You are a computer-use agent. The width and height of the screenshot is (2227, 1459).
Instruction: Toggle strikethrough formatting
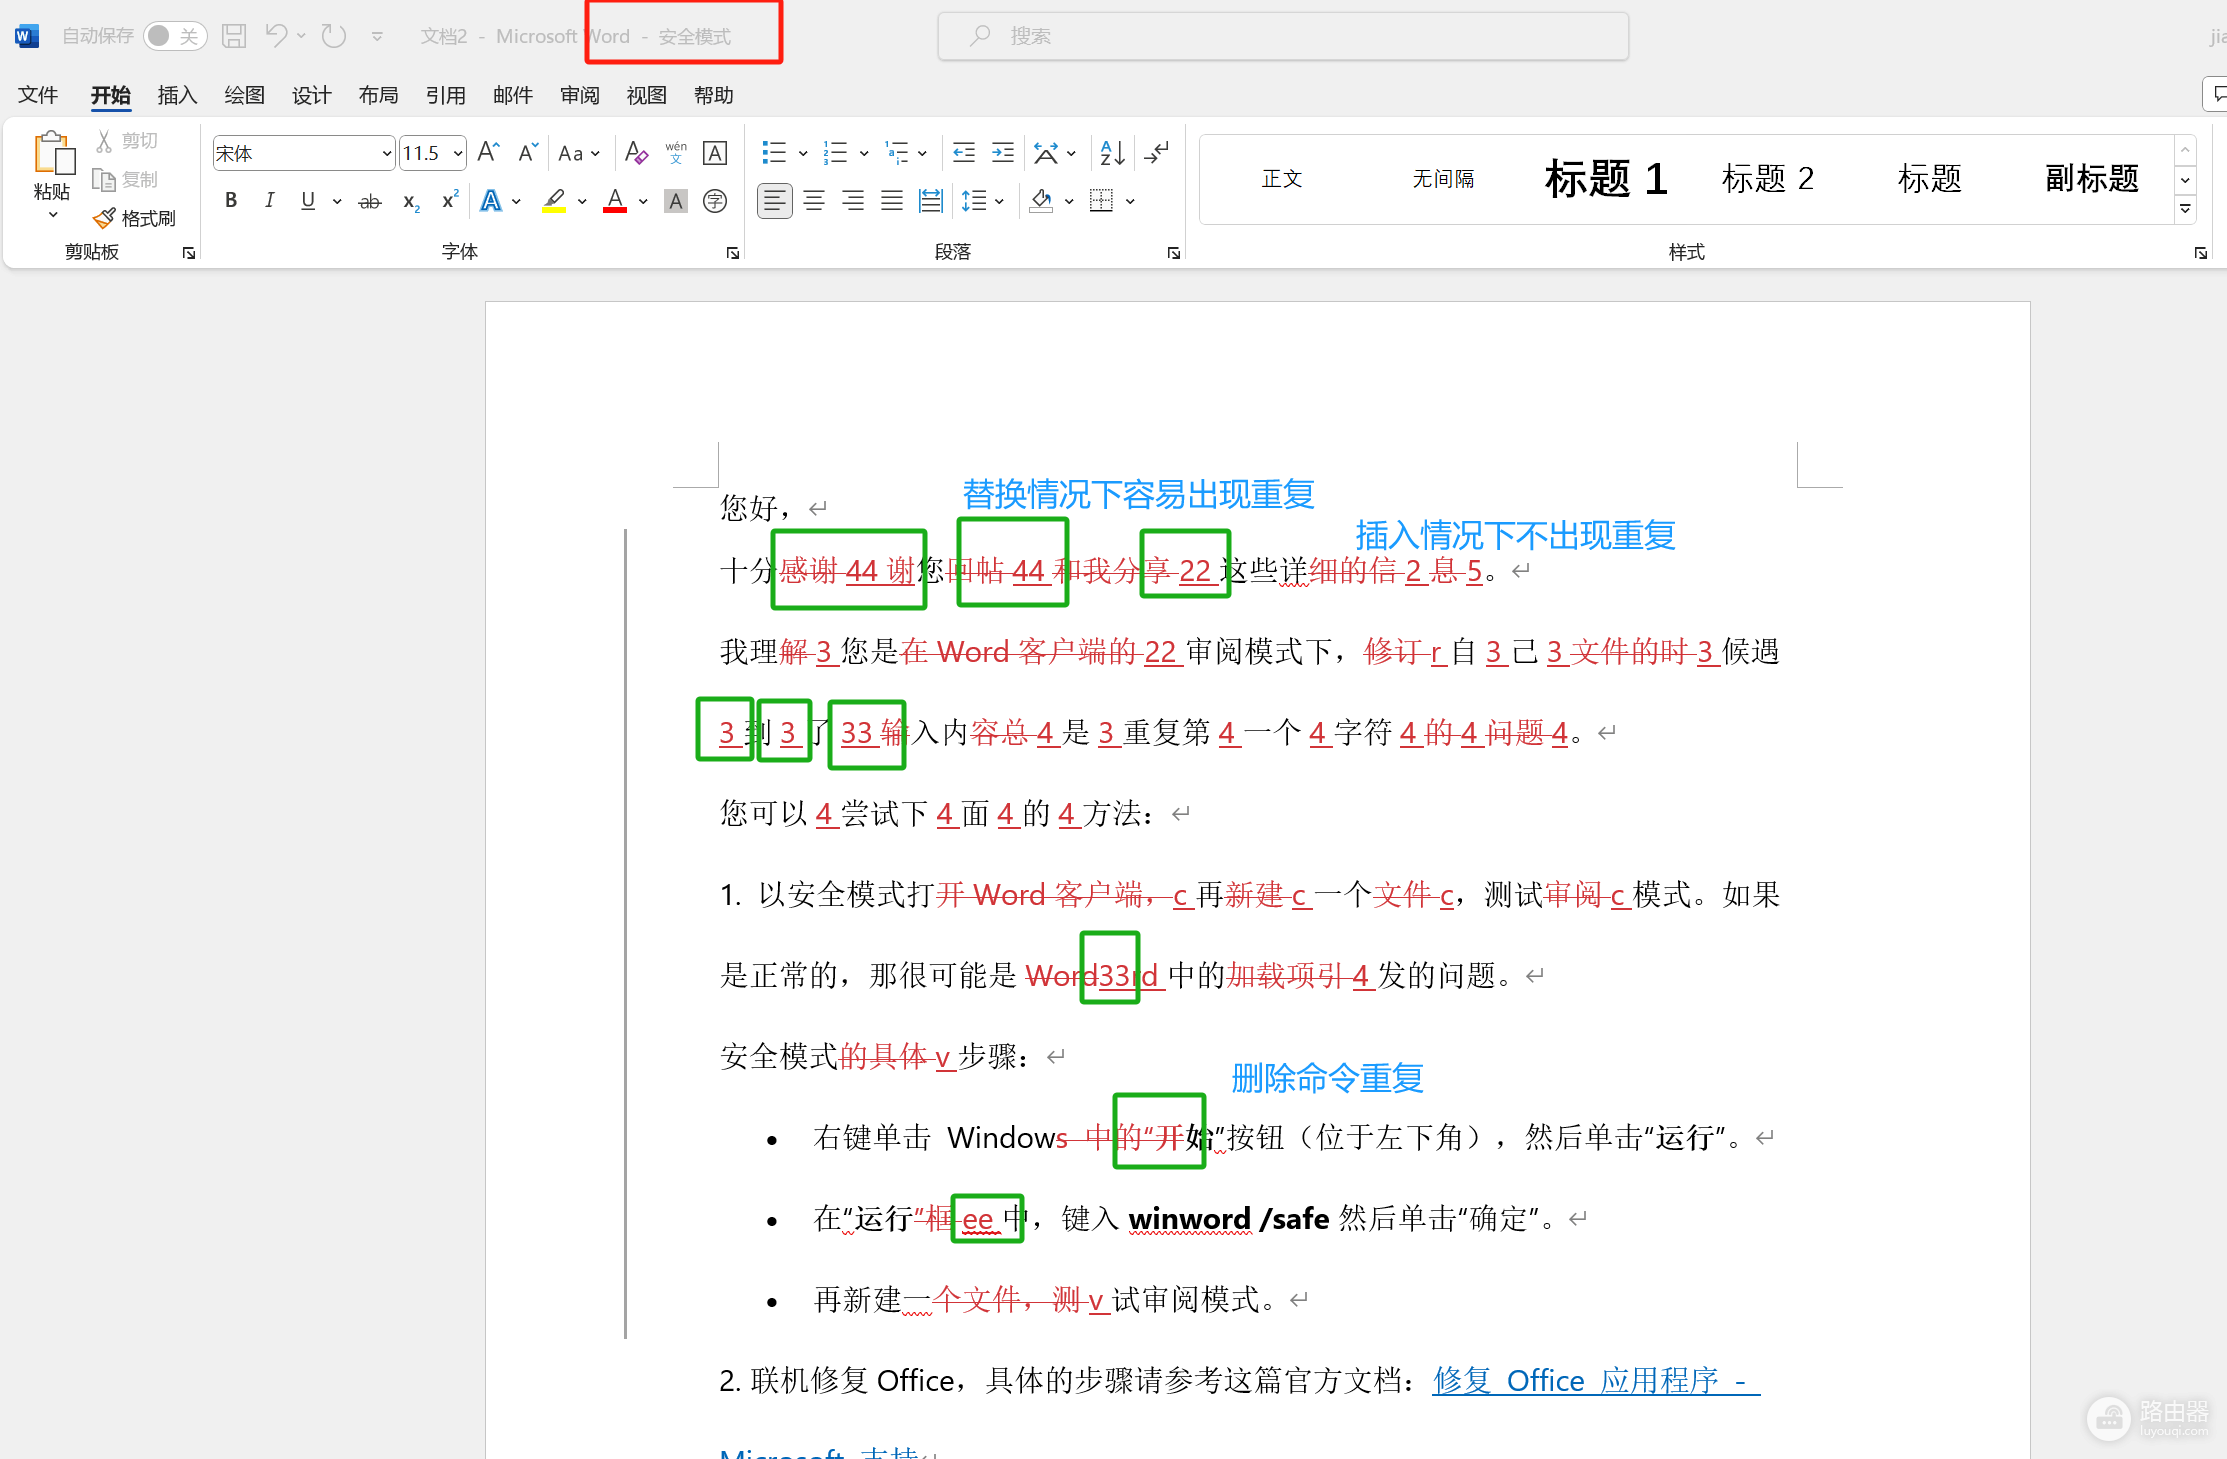[x=370, y=201]
